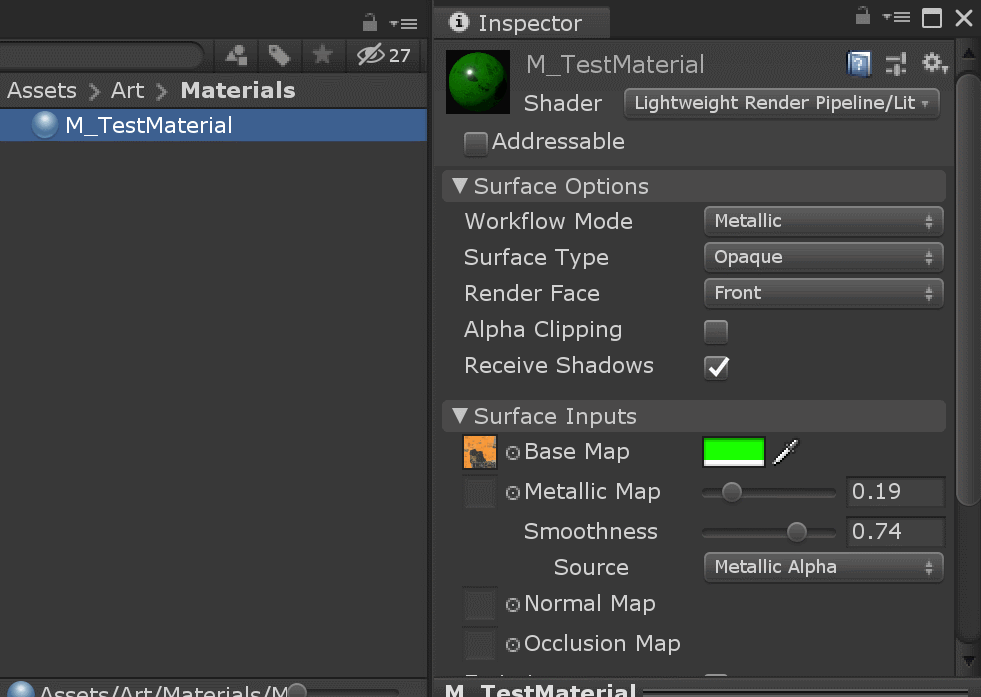Click the padlock icon above the Inspector
981x697 pixels.
click(863, 17)
